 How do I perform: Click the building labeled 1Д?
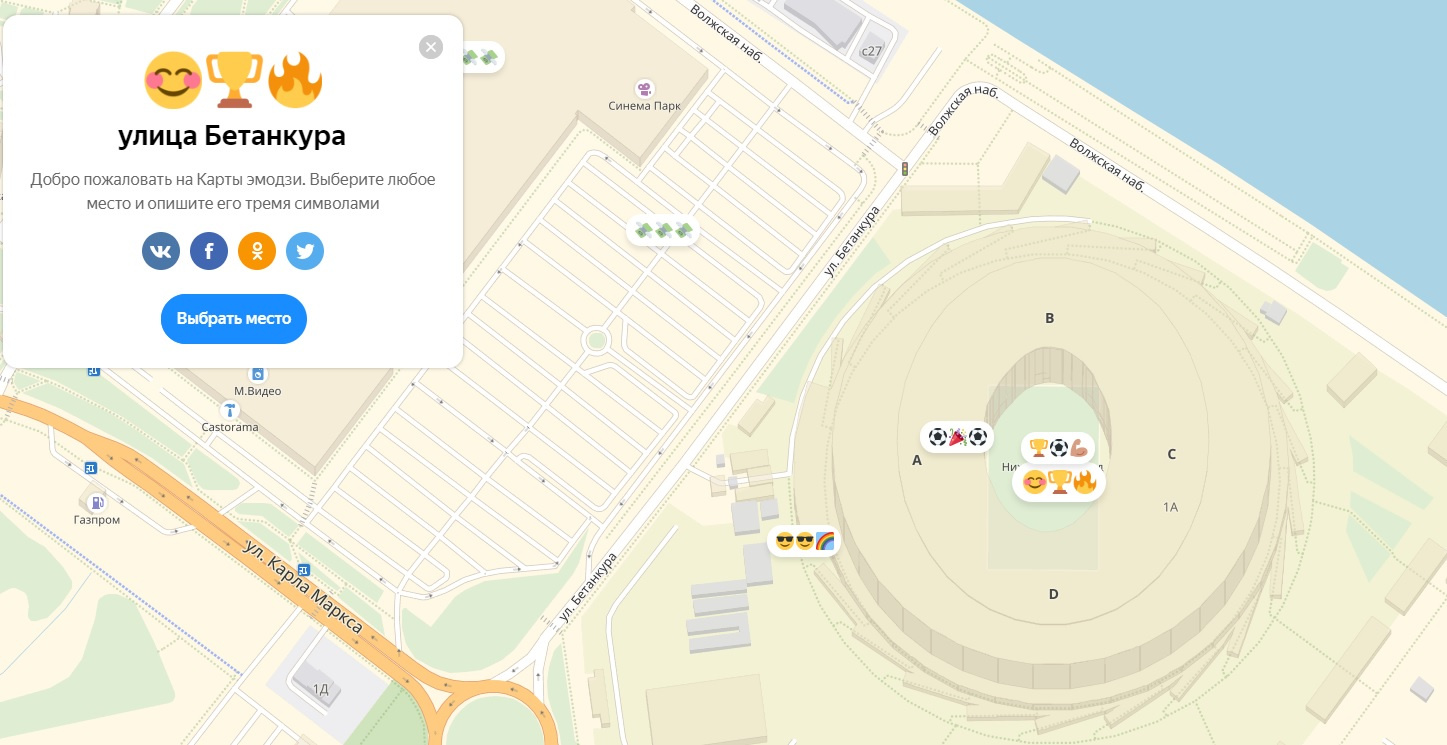coord(320,688)
